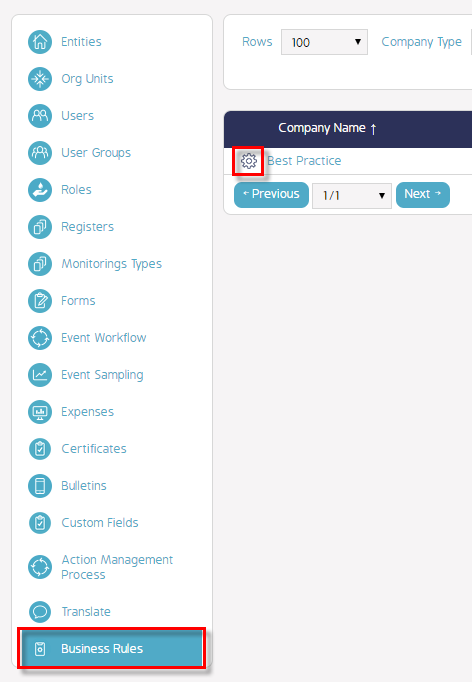The height and width of the screenshot is (682, 472).
Task: Open gear settings for Best Practice
Action: (249, 161)
